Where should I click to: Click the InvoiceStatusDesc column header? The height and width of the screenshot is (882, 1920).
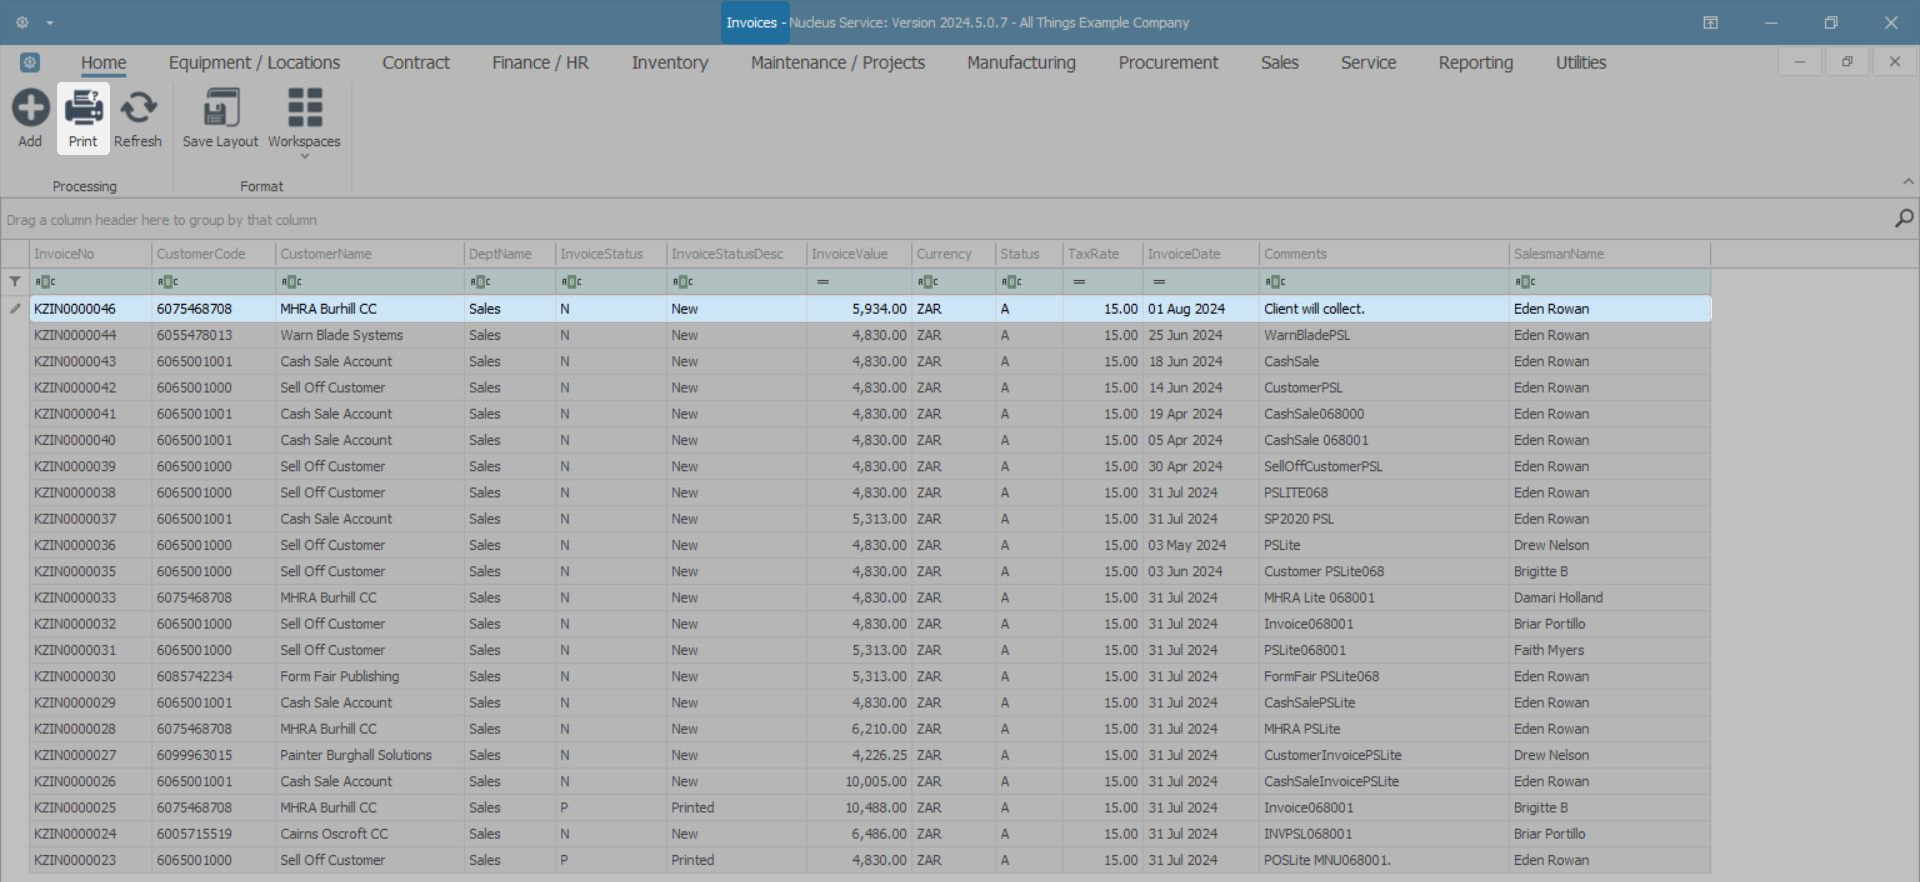736,254
